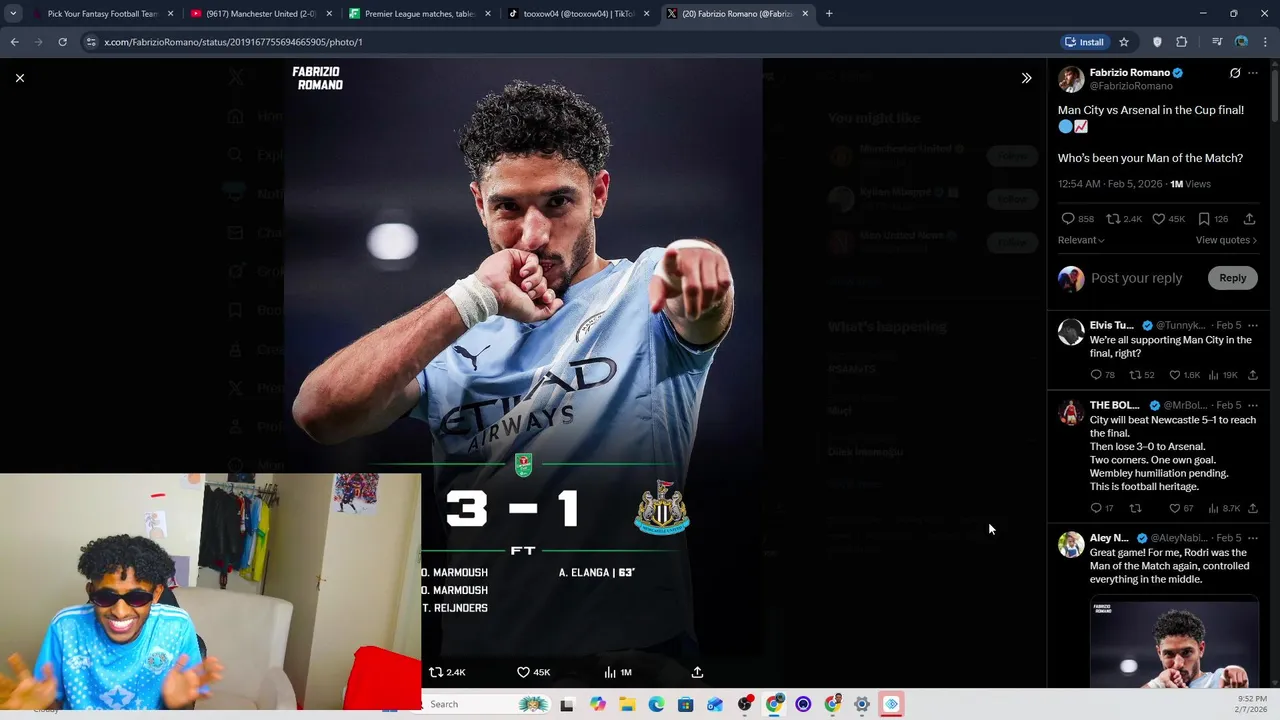Open a new browser tab
Viewport: 1280px width, 720px height.
(x=829, y=14)
